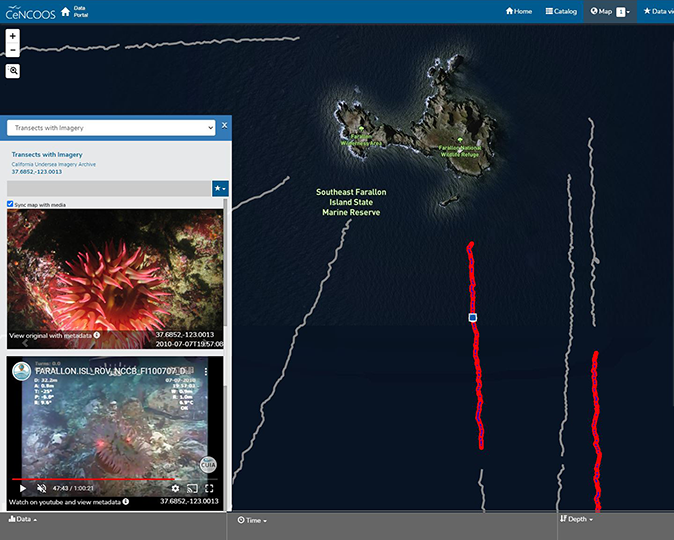Image resolution: width=674 pixels, height=540 pixels.
Task: Click the CUIA watermark button in video
Action: [208, 465]
